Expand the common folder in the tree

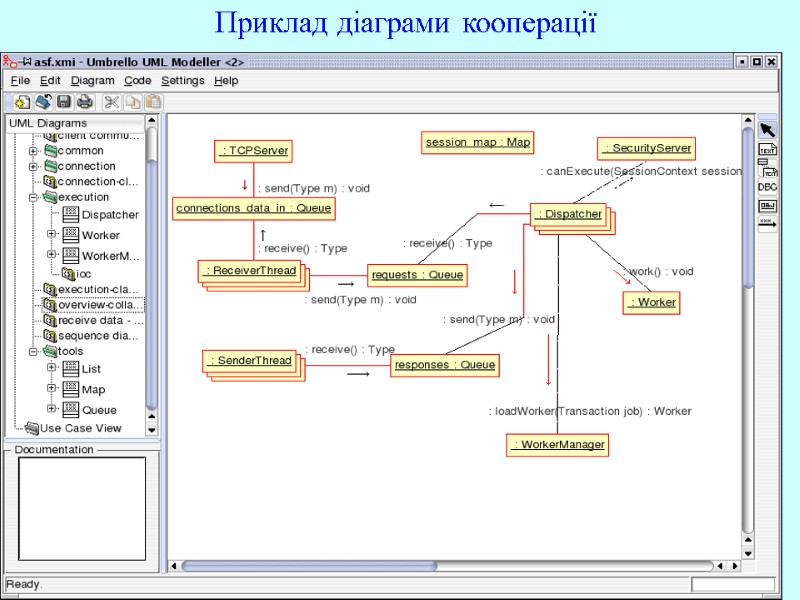click(34, 151)
